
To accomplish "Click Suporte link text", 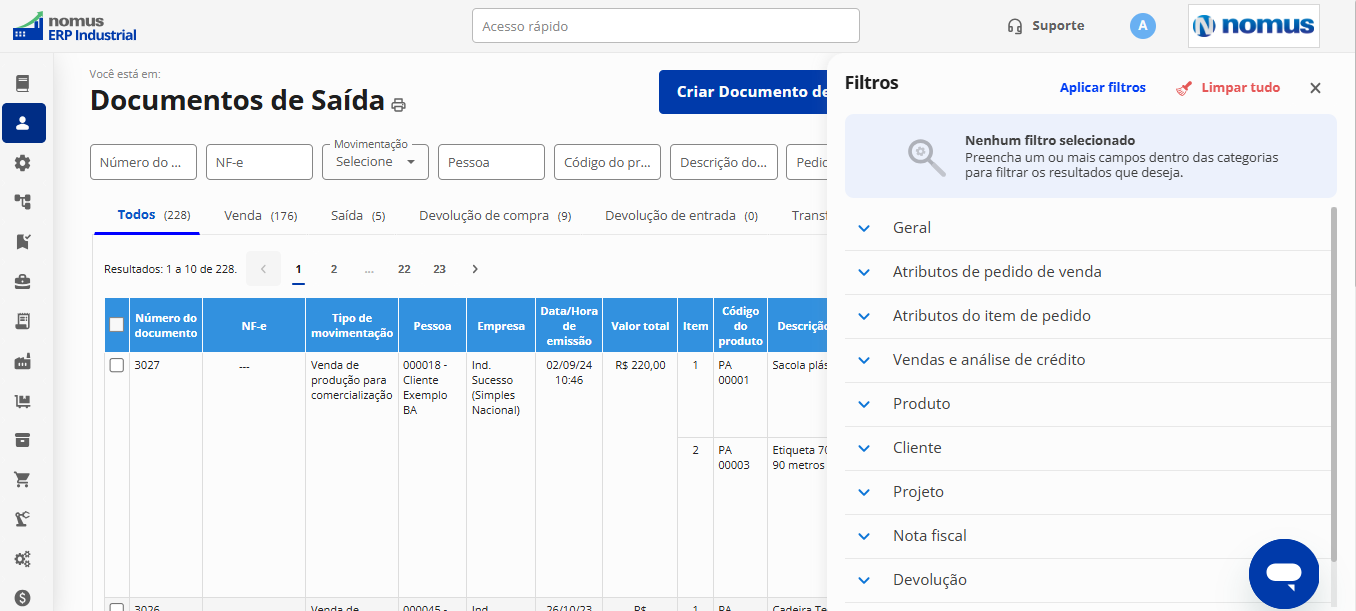I will click(1058, 26).
